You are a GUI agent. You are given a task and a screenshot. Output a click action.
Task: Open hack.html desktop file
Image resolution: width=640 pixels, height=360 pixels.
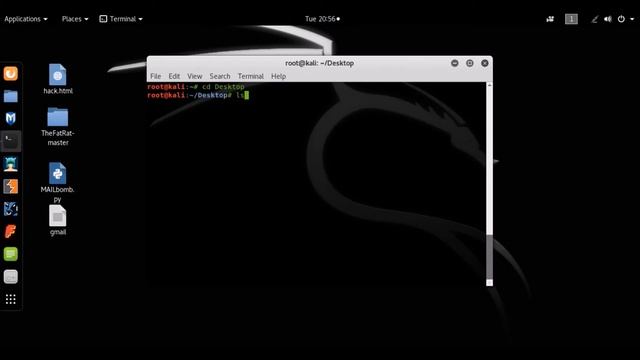tap(58, 79)
